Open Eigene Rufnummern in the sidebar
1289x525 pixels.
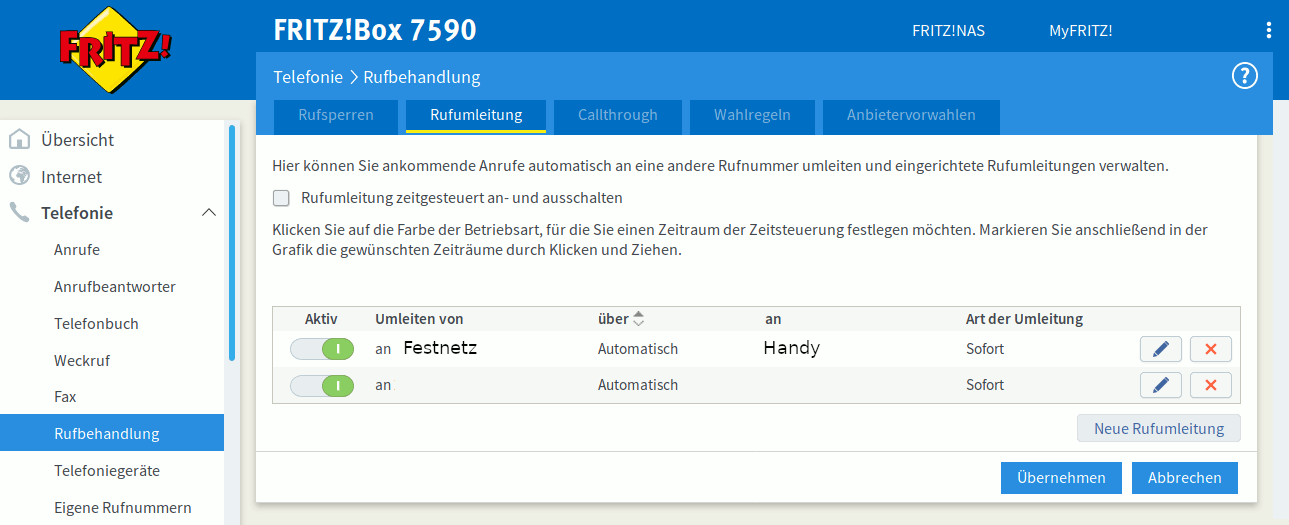pos(112,507)
